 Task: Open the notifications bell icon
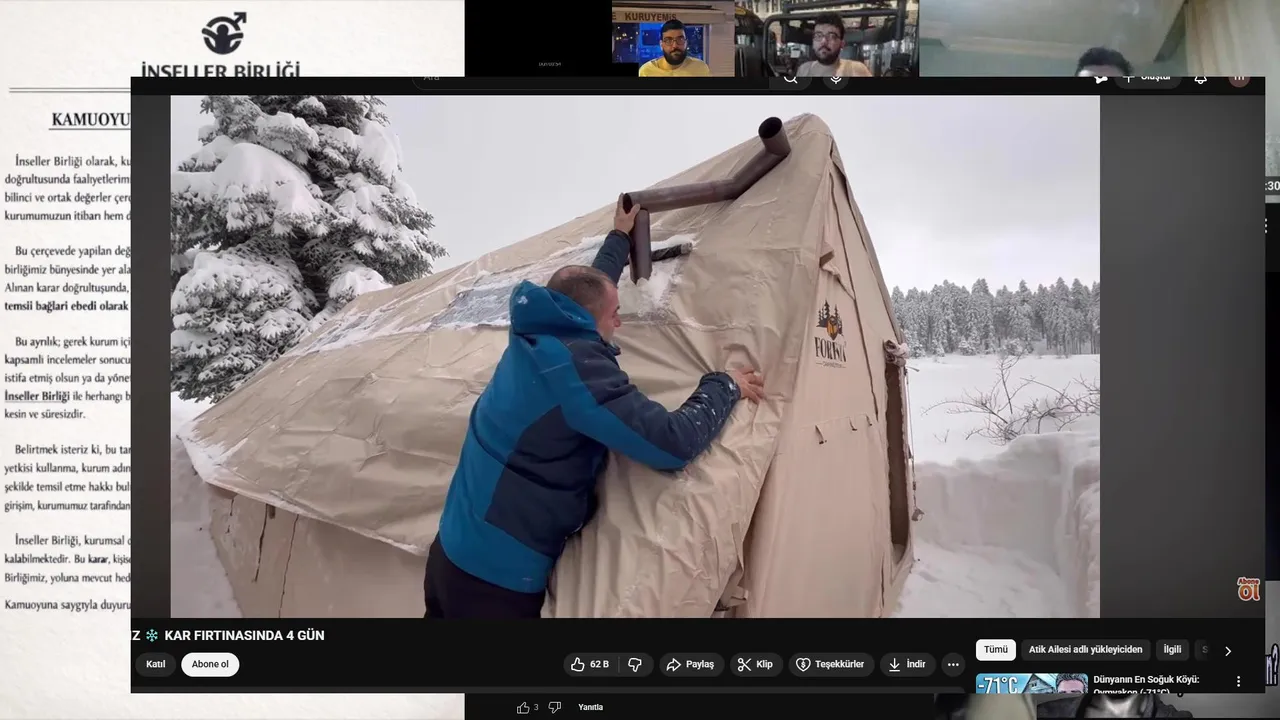point(1201,78)
